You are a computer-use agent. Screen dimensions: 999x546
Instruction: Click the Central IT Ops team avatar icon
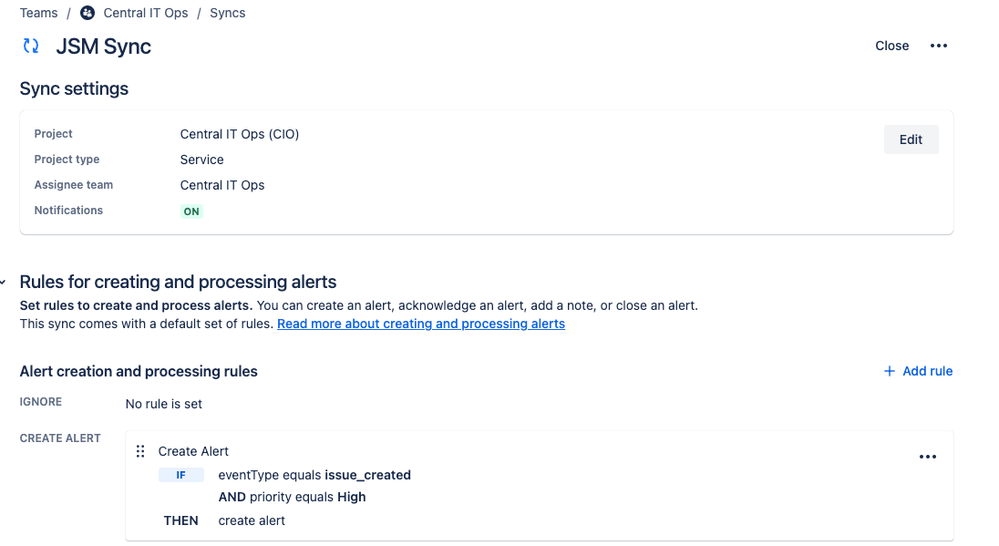coord(88,13)
